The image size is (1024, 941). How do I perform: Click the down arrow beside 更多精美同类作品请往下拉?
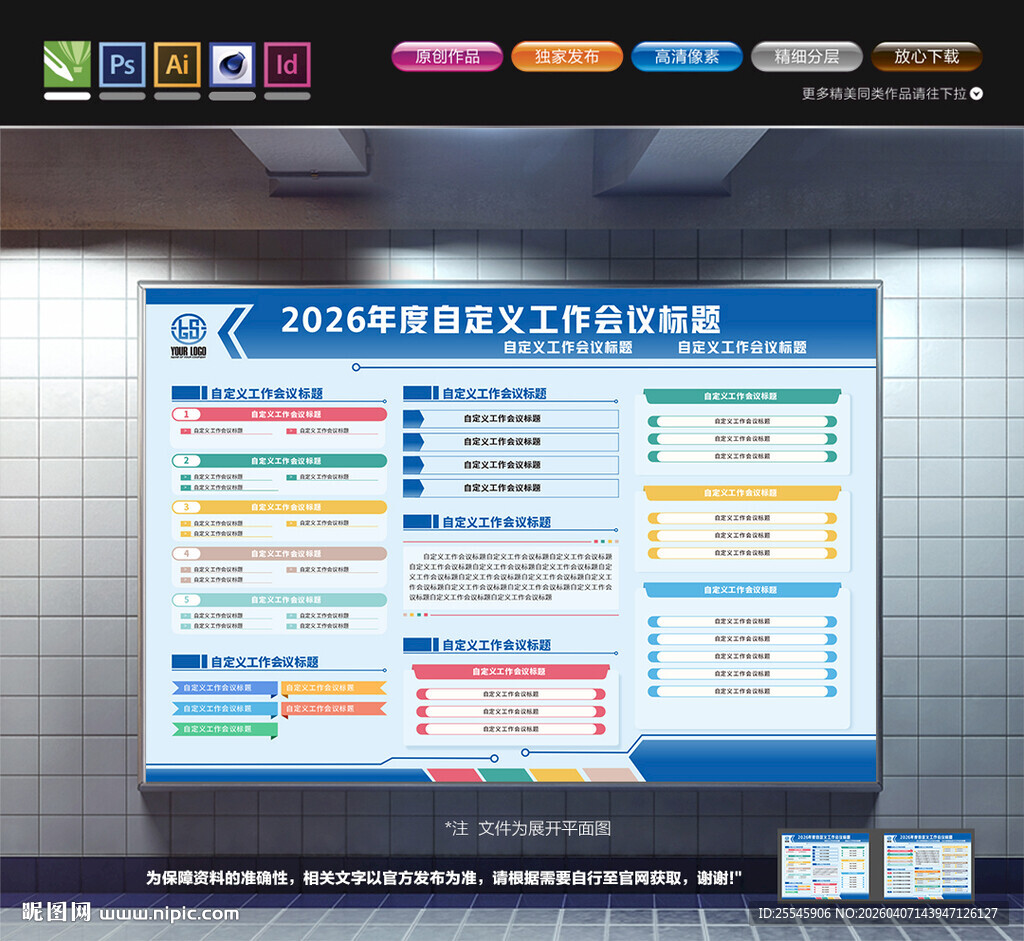(x=976, y=93)
